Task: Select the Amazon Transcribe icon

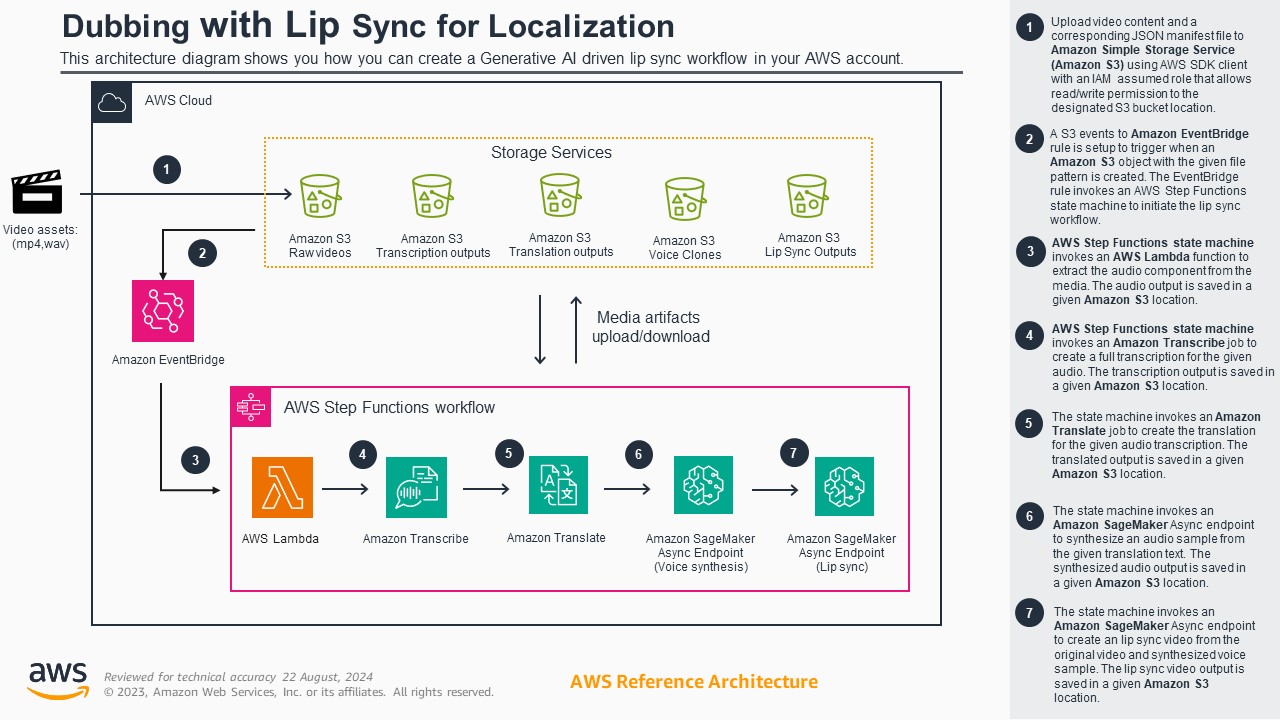Action: (x=416, y=487)
